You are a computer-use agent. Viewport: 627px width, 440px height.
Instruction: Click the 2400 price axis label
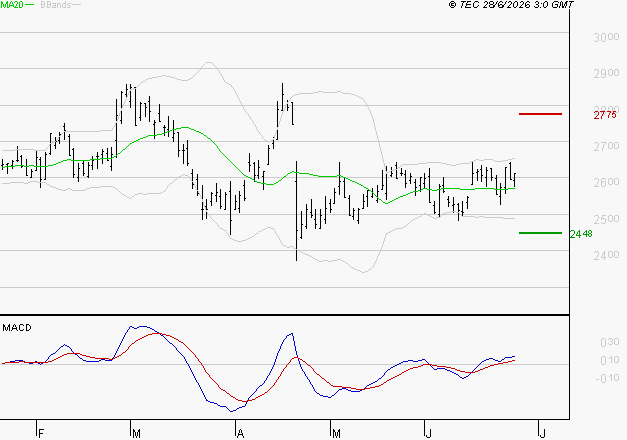point(607,255)
